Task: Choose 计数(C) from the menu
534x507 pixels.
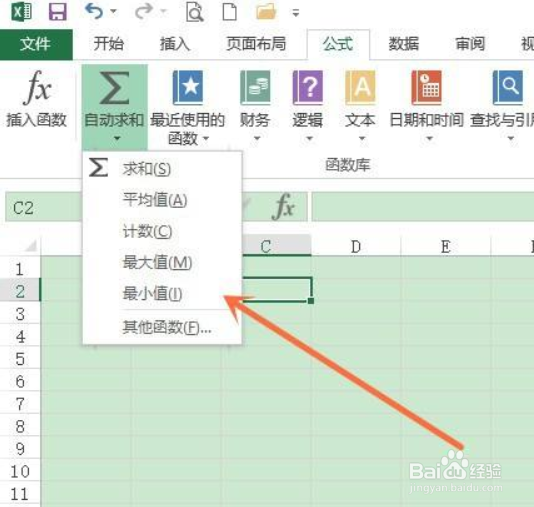Action: (x=162, y=232)
